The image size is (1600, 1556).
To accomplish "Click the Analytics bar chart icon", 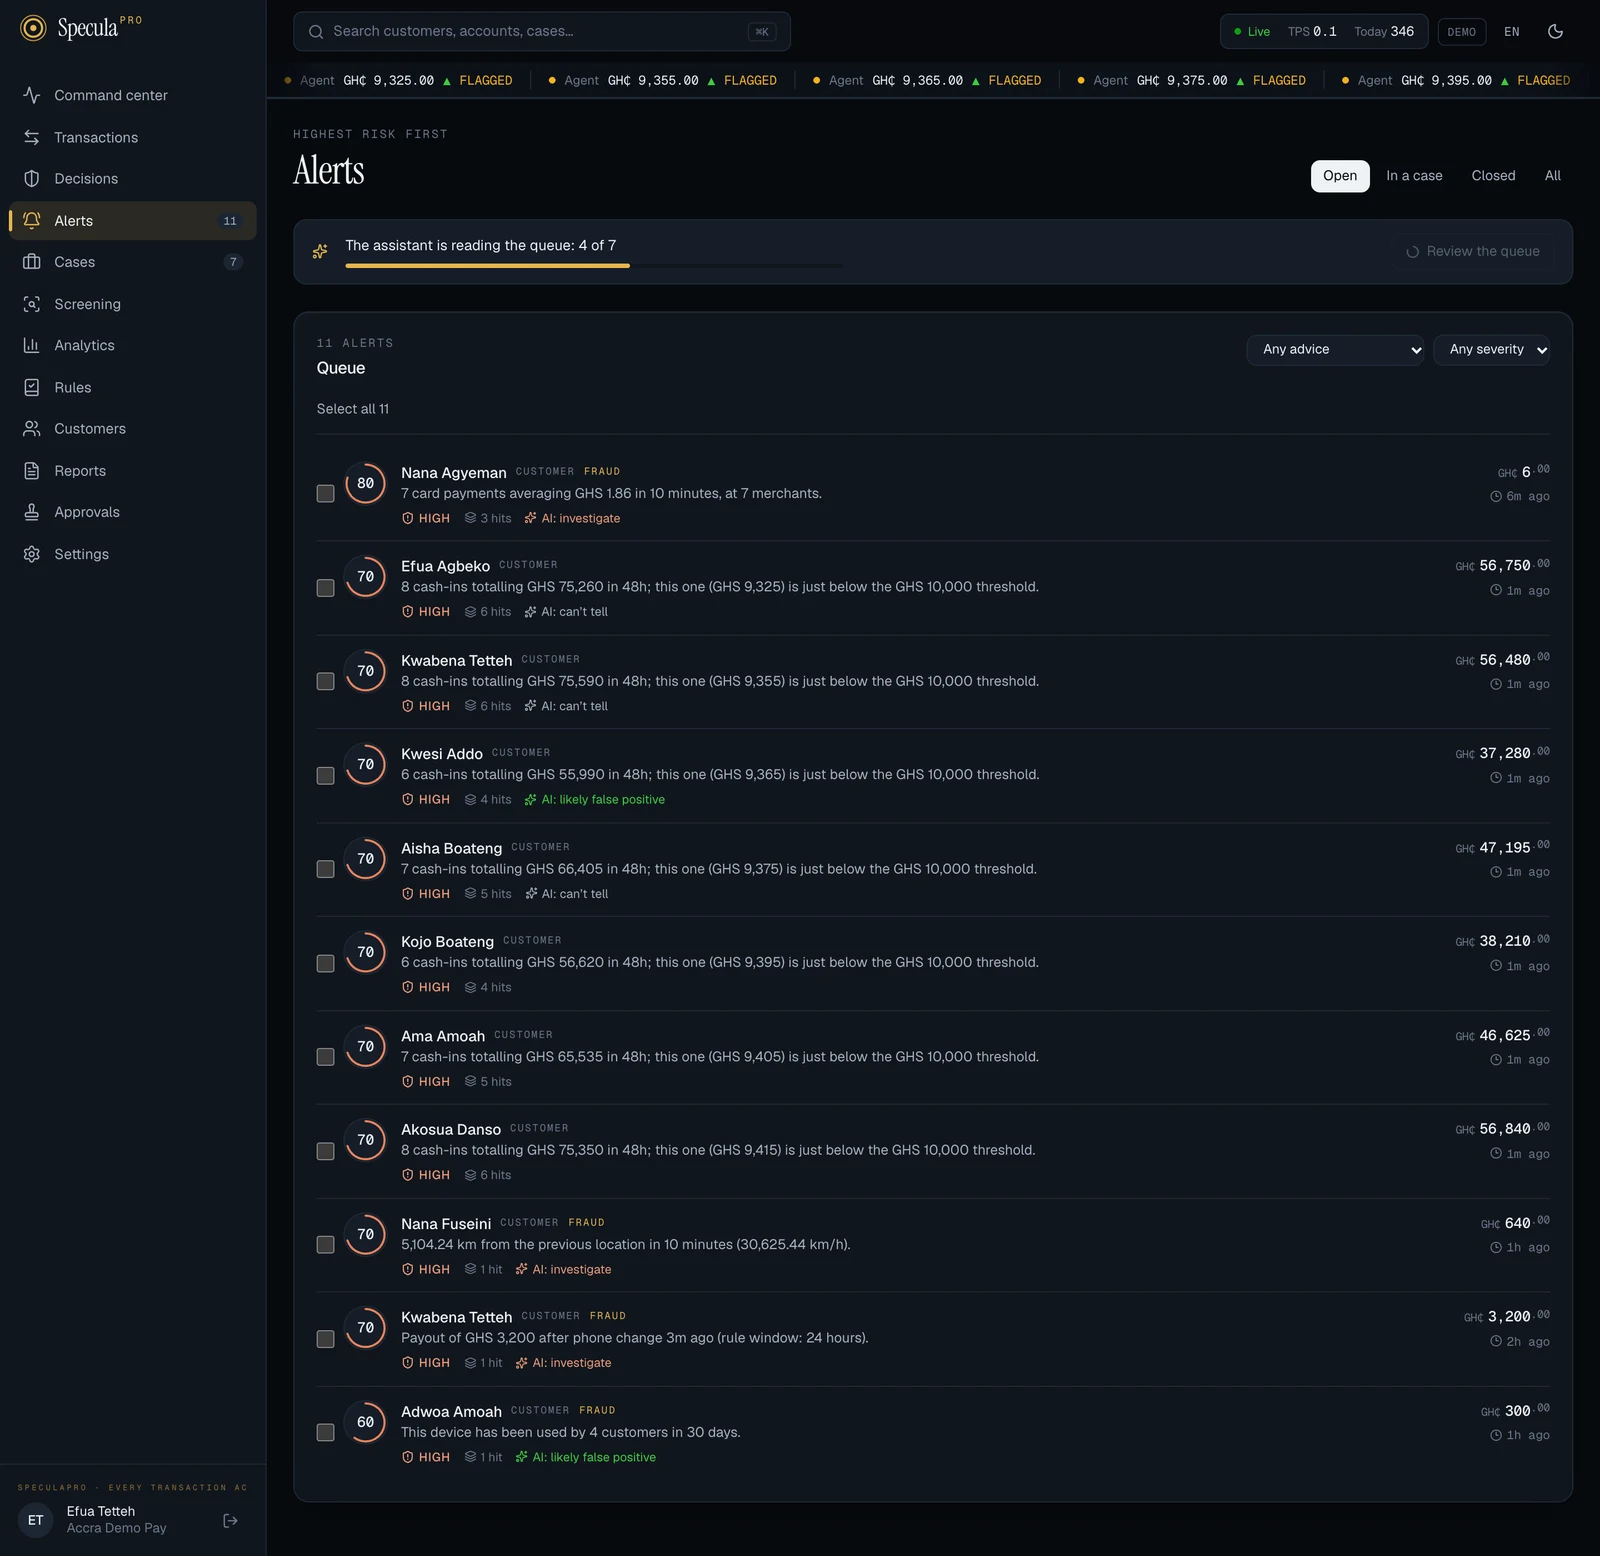I will pos(32,345).
